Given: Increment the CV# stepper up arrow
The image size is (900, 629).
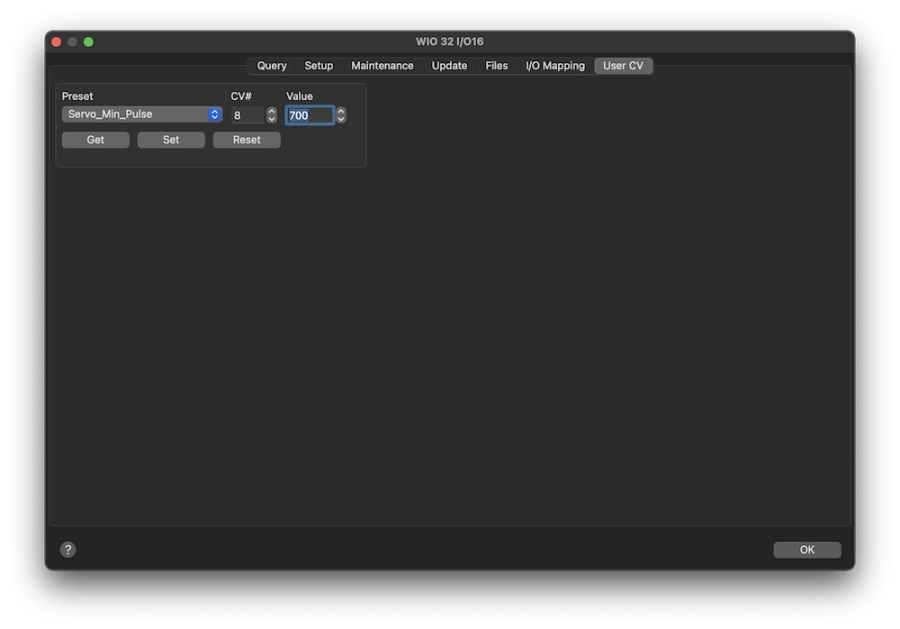Looking at the screenshot, I should click(272, 111).
